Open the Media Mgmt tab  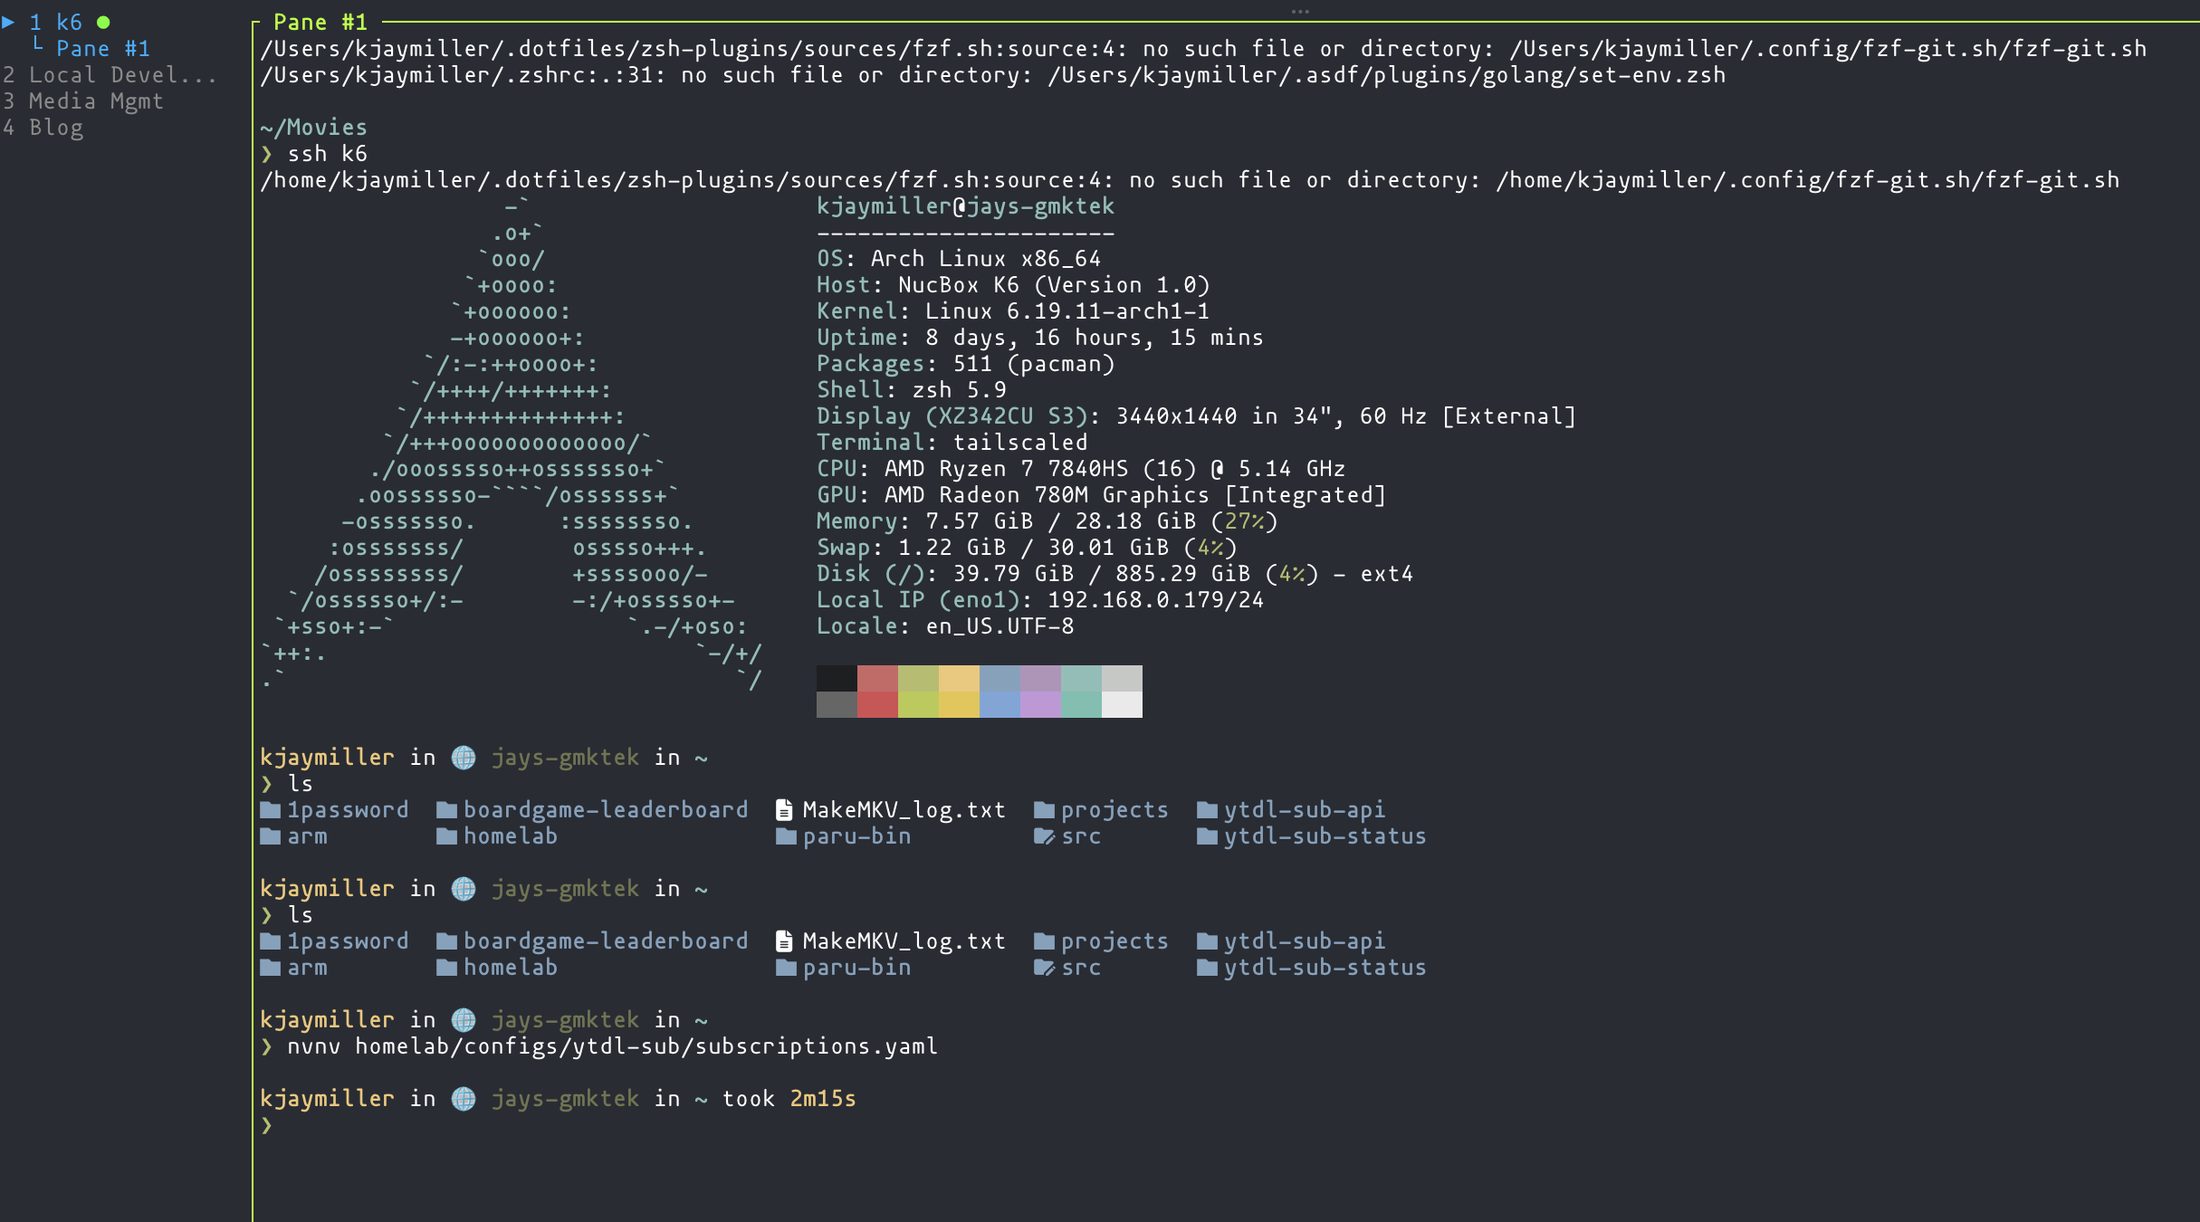pyautogui.click(x=95, y=101)
